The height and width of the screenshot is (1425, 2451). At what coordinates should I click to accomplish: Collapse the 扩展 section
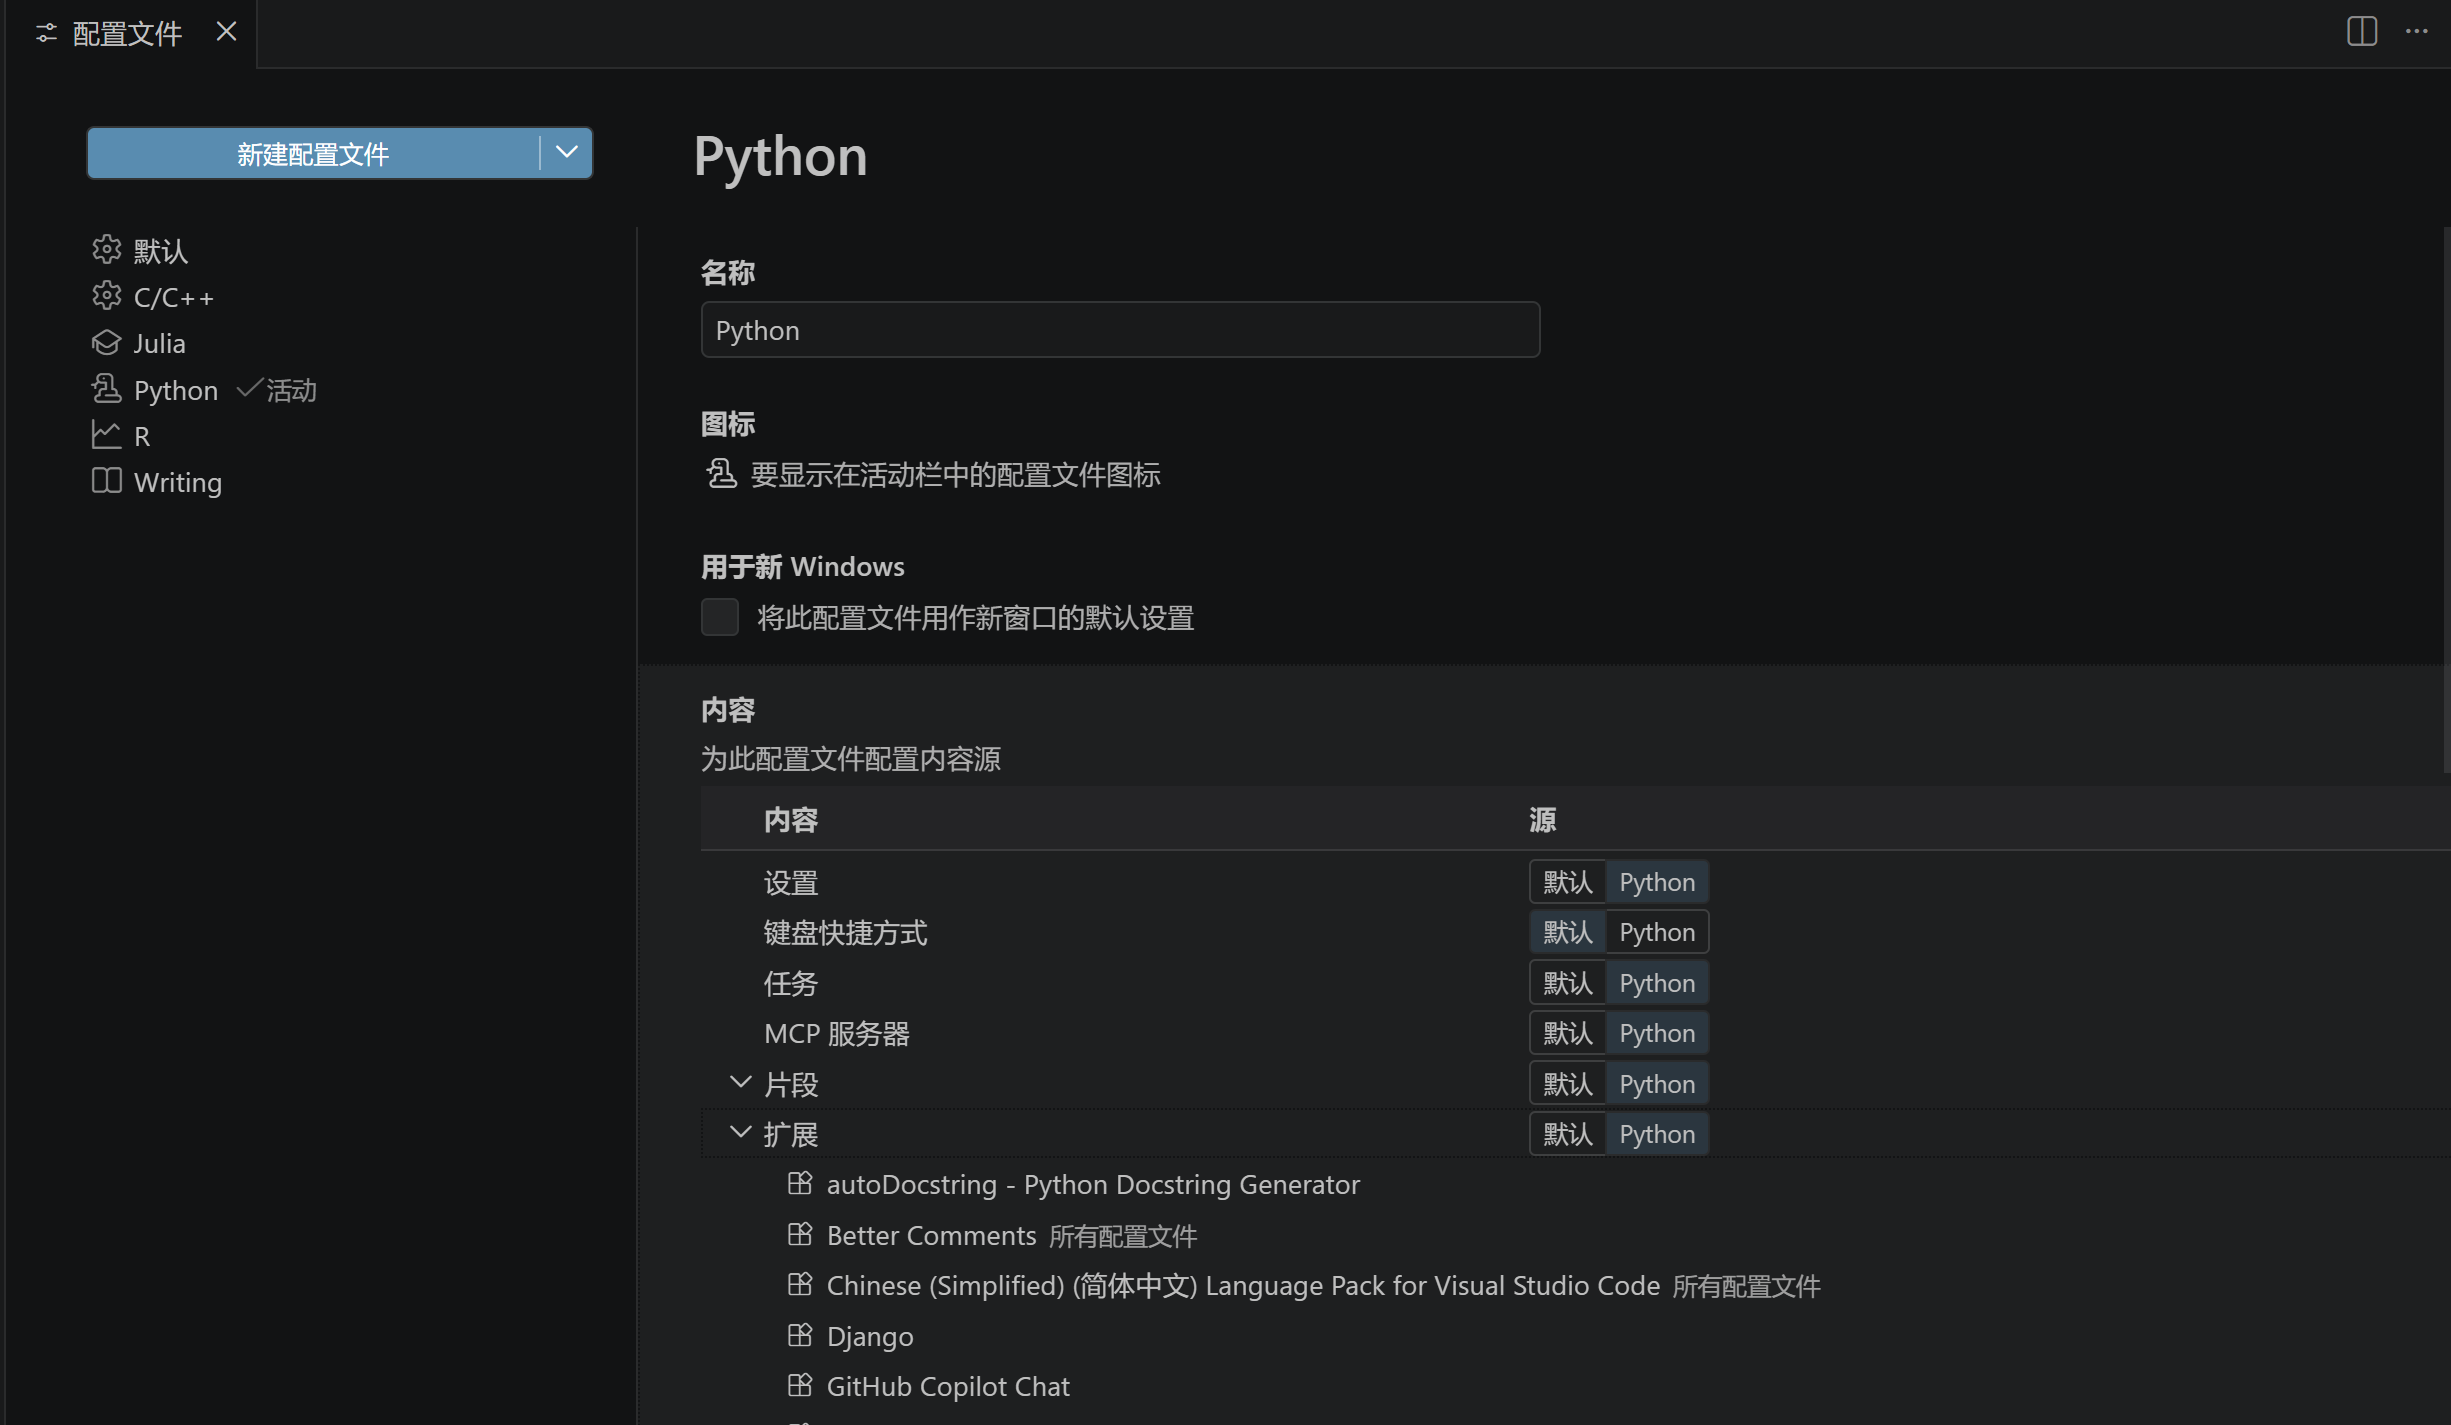pos(740,1132)
